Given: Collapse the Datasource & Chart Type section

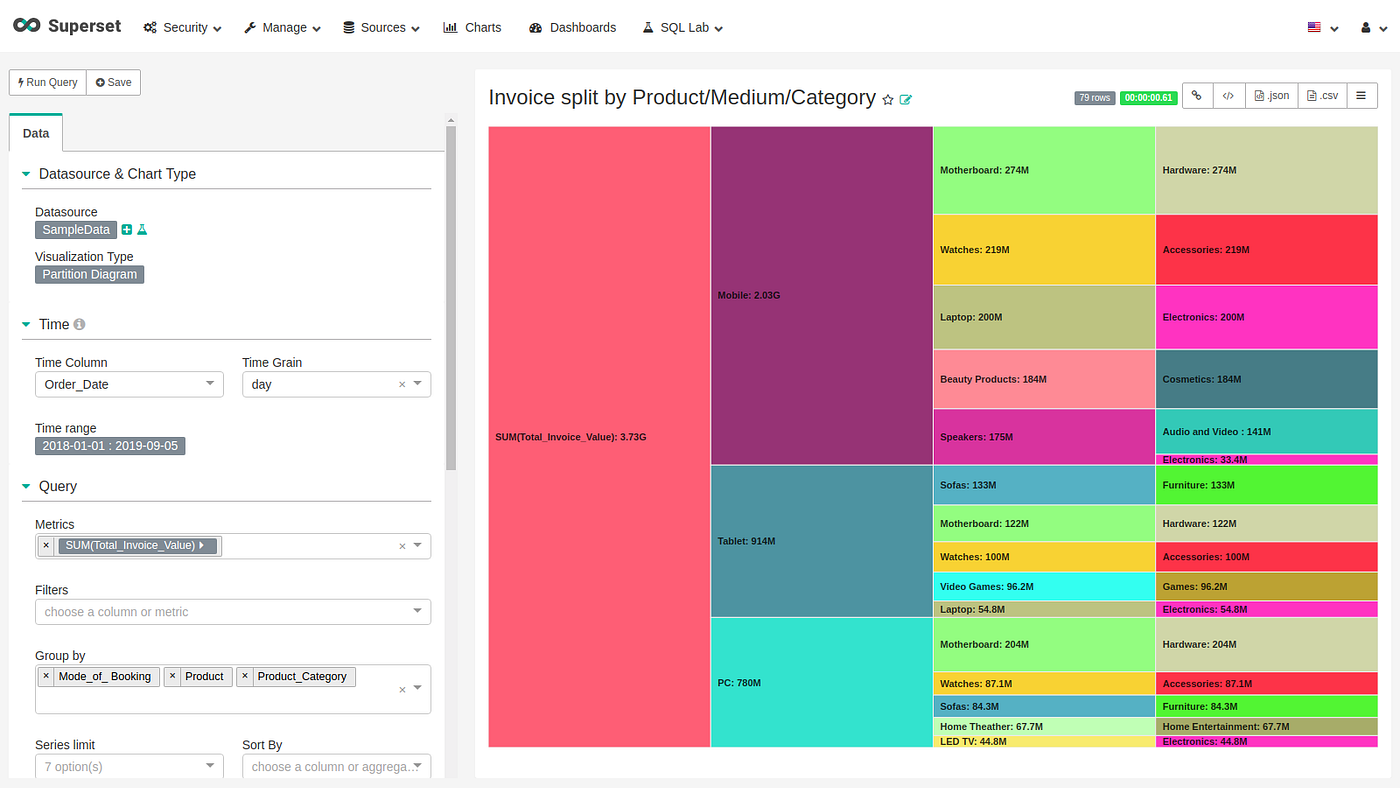Looking at the screenshot, I should pos(26,174).
